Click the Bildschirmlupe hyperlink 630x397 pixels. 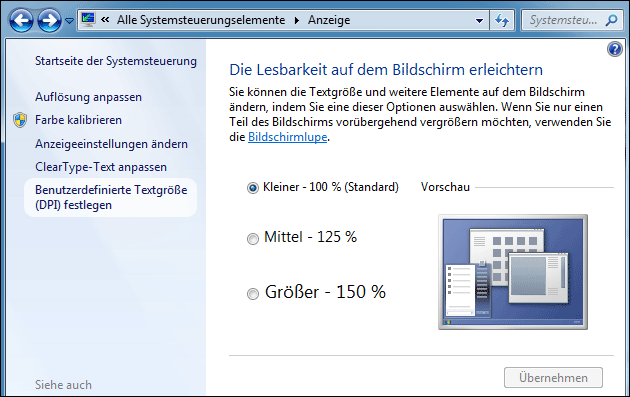[x=288, y=137]
